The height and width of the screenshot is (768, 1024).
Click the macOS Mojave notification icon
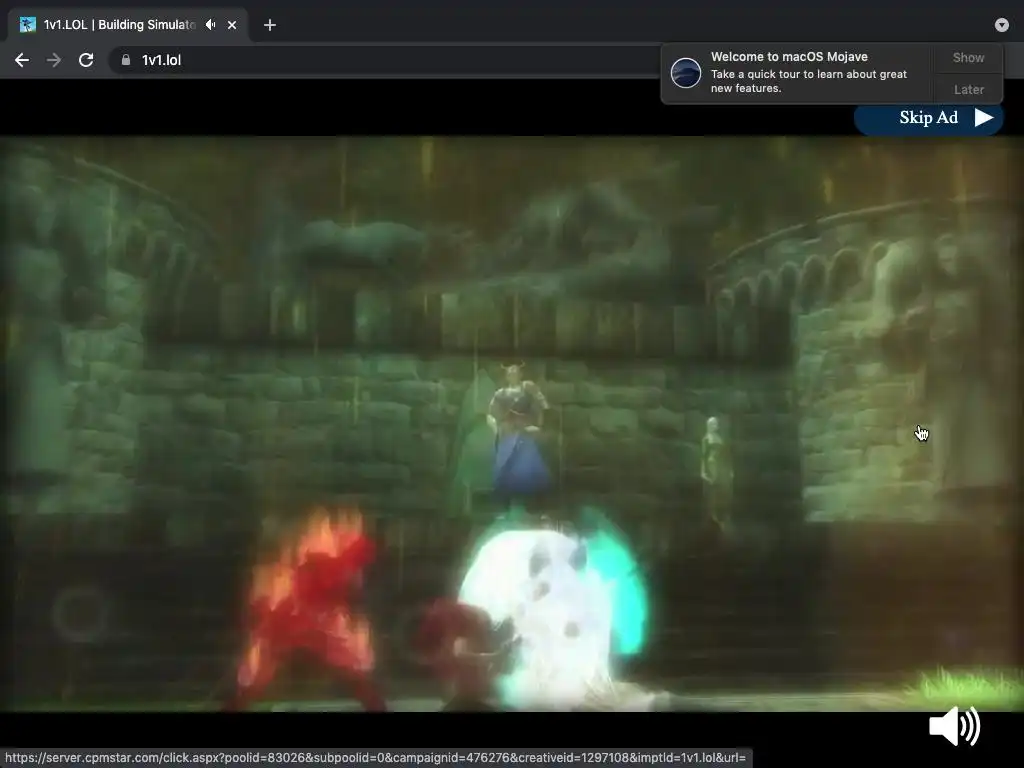click(686, 72)
